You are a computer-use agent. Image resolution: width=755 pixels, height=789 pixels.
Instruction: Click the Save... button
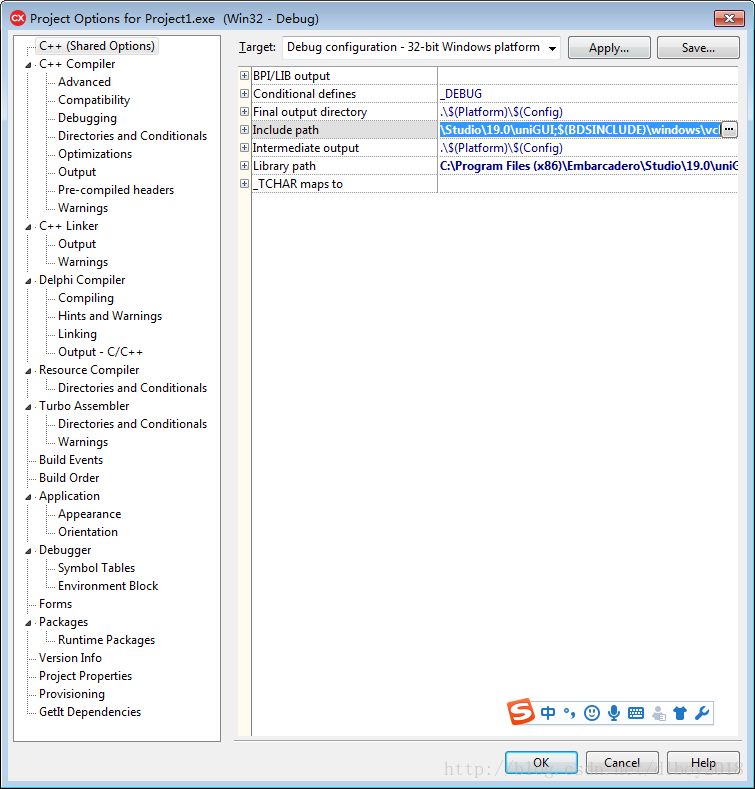point(698,48)
